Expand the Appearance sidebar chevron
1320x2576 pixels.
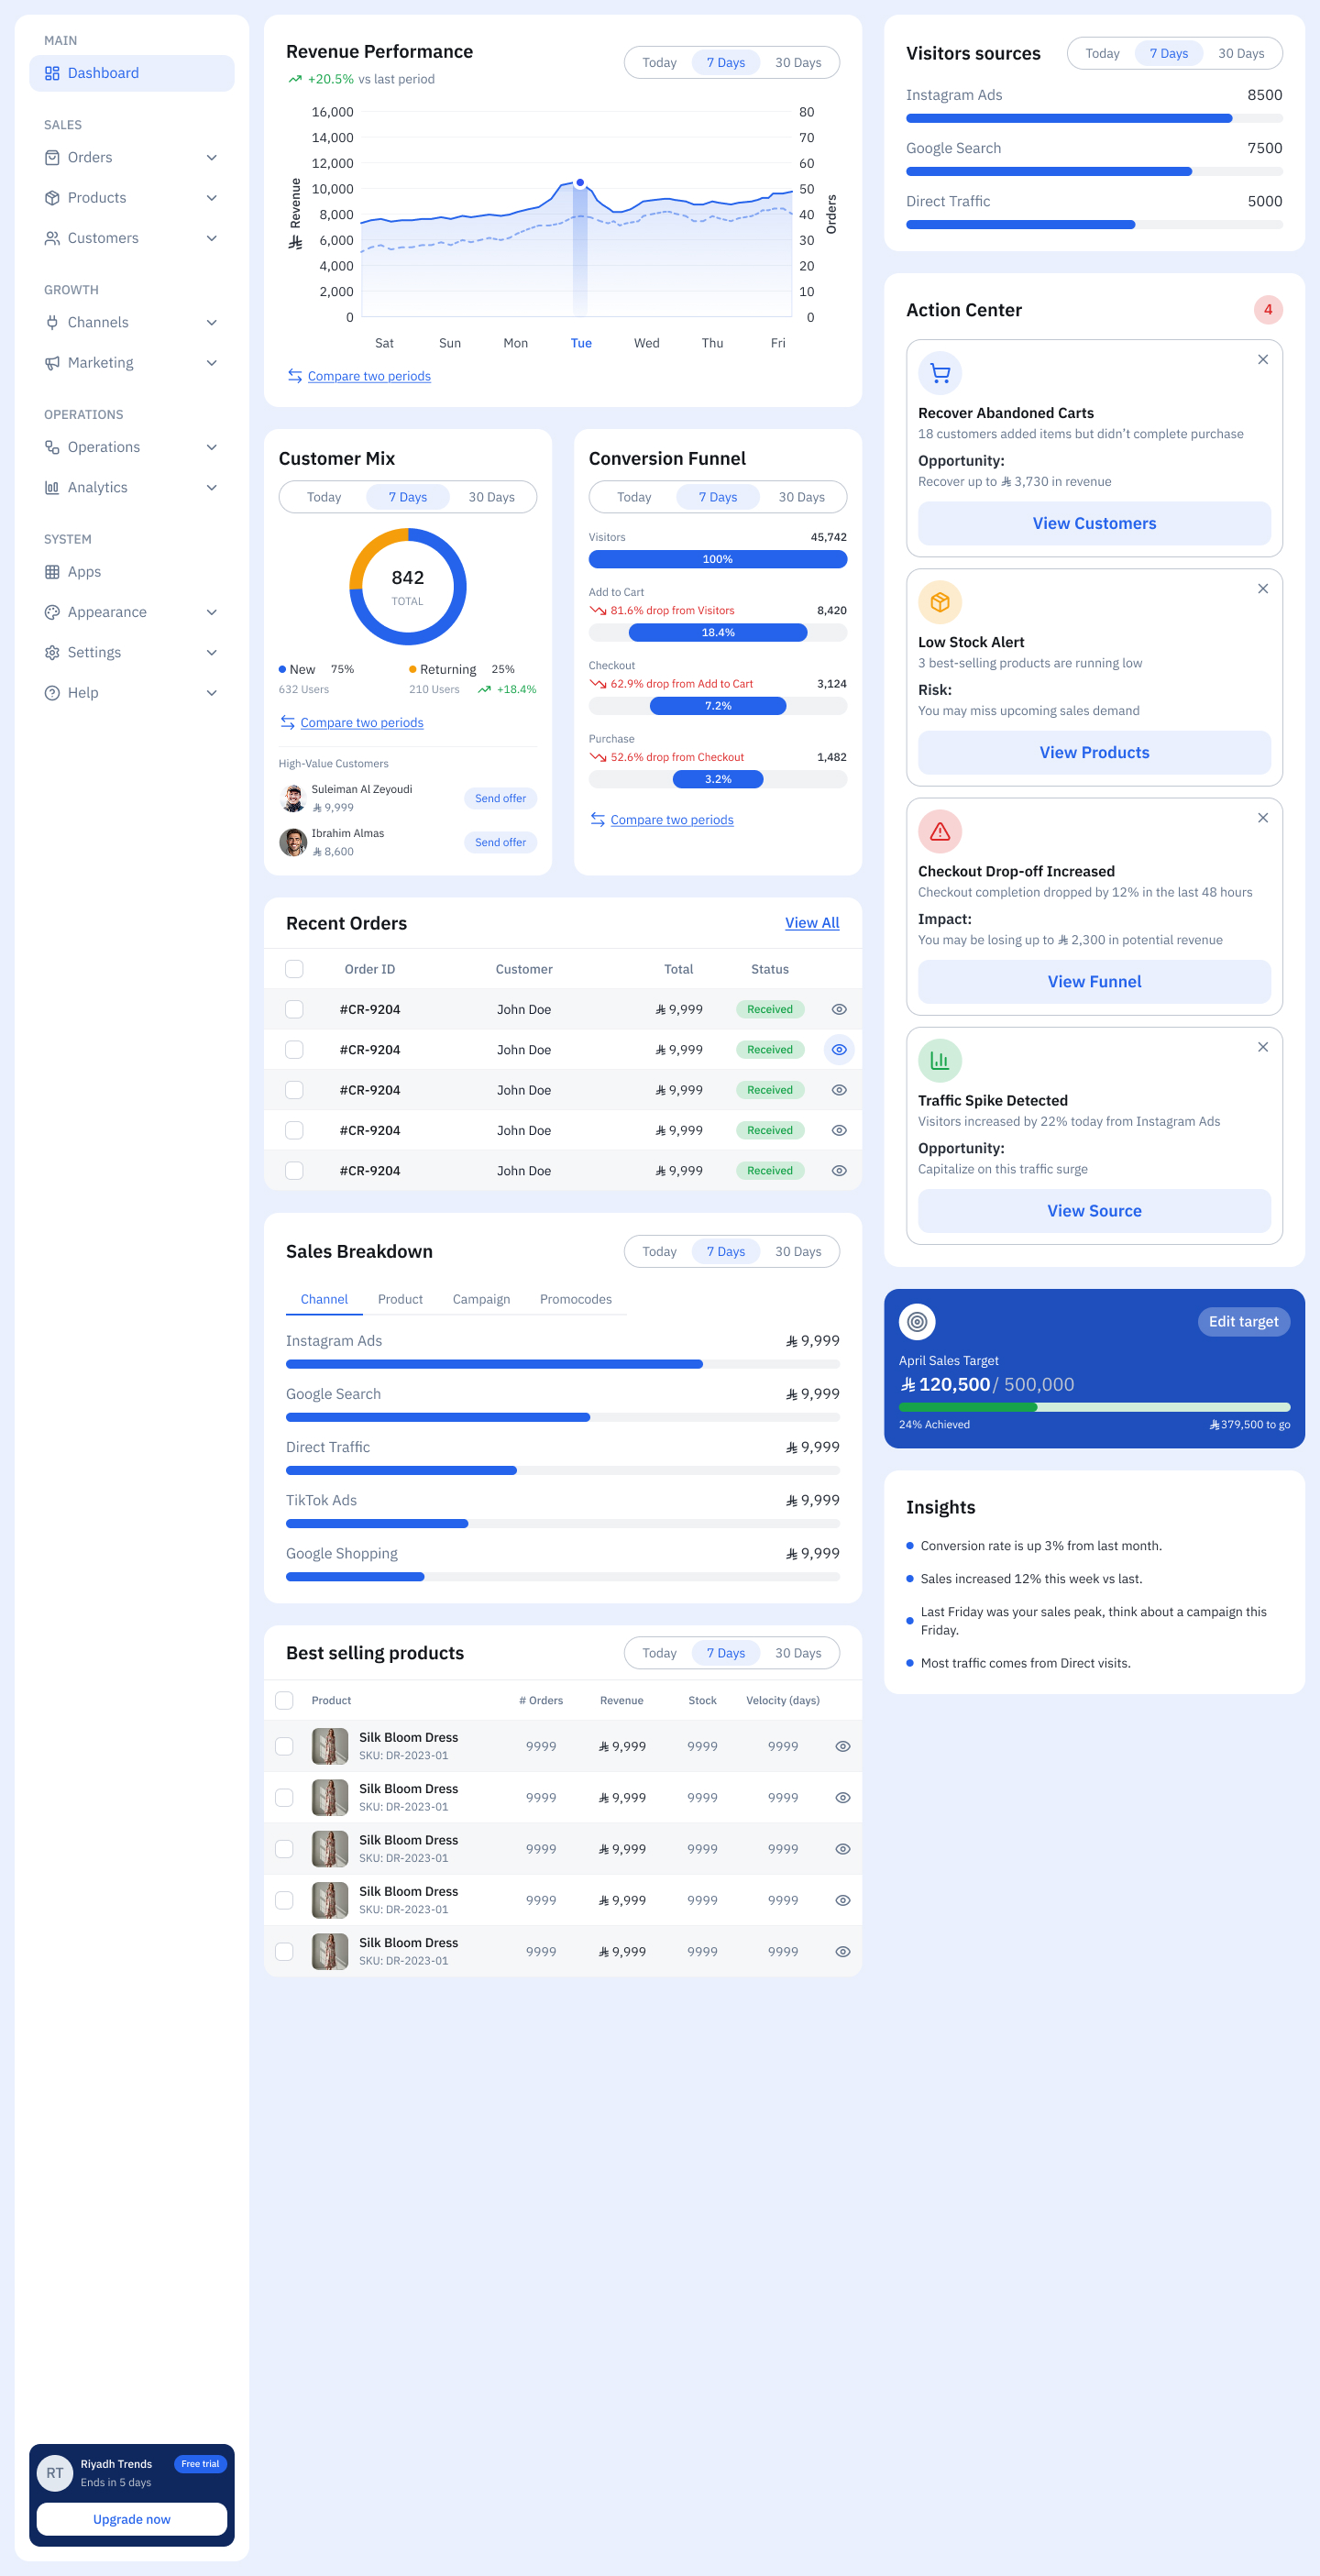tap(212, 612)
